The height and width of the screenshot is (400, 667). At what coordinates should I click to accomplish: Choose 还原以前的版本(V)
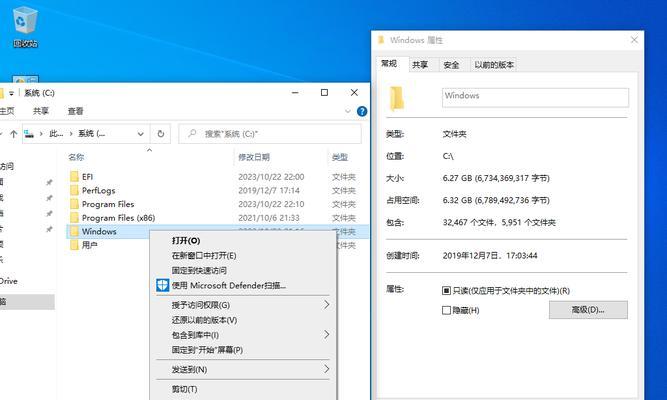pyautogui.click(x=204, y=320)
